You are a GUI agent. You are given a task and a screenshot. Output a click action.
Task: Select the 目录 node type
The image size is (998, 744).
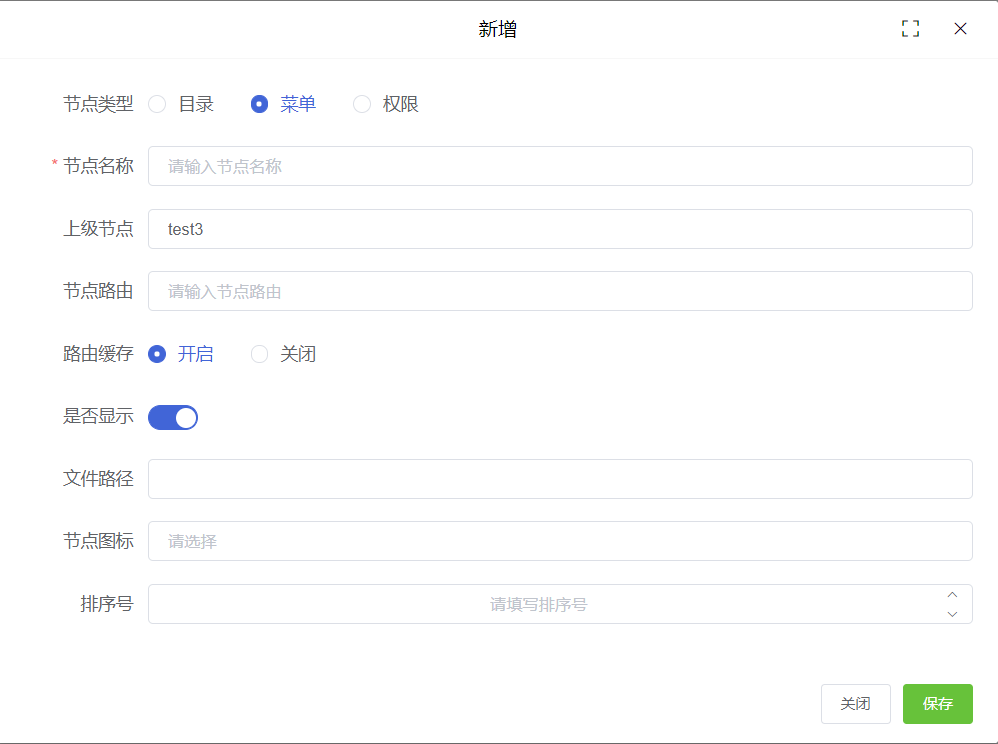click(157, 103)
